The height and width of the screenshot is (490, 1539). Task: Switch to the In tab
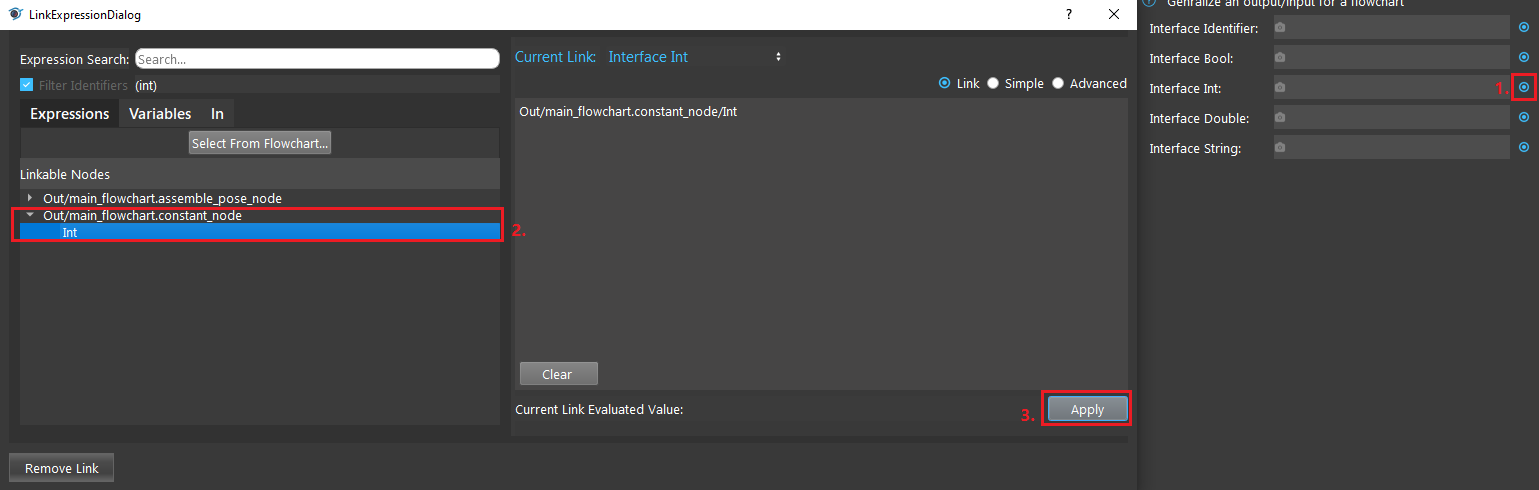[x=217, y=114]
